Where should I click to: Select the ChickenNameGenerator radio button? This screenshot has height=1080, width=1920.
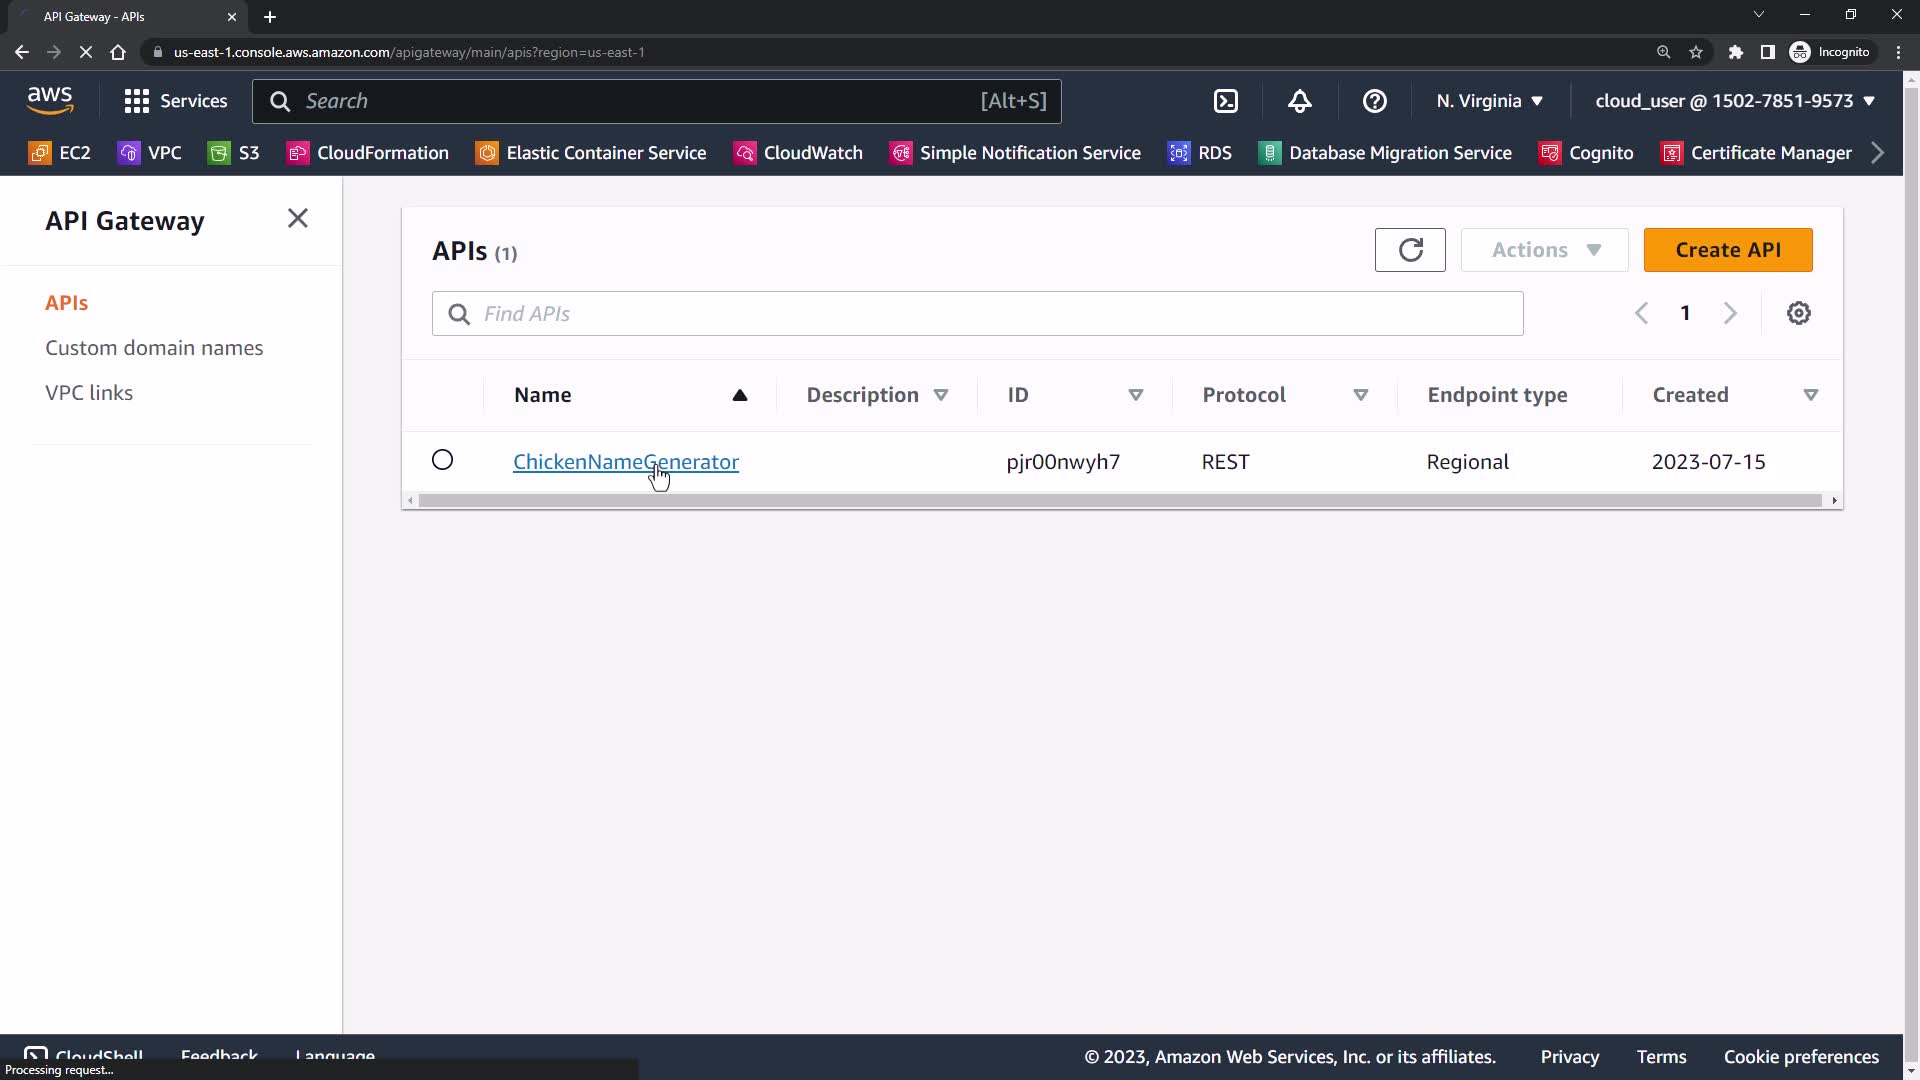[x=442, y=460]
